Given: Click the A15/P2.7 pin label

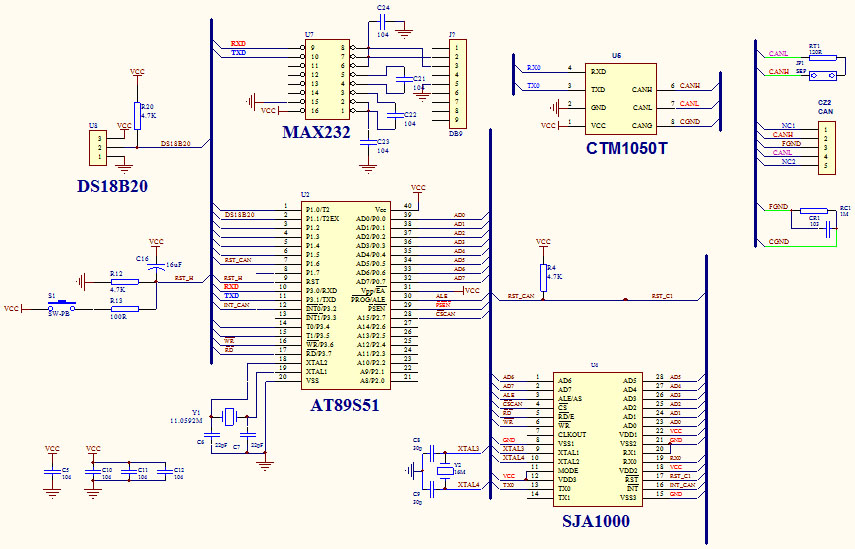Looking at the screenshot, I should (x=371, y=317).
